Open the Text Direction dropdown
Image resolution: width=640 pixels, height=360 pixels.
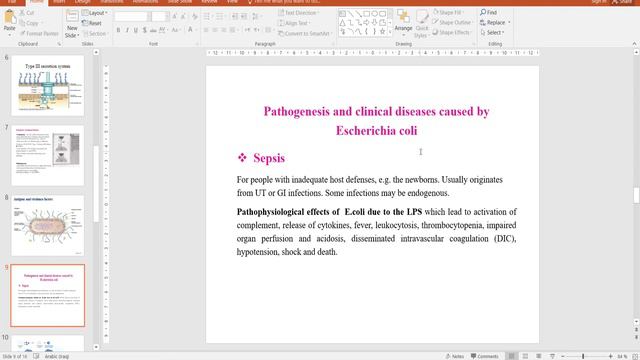[x=299, y=13]
